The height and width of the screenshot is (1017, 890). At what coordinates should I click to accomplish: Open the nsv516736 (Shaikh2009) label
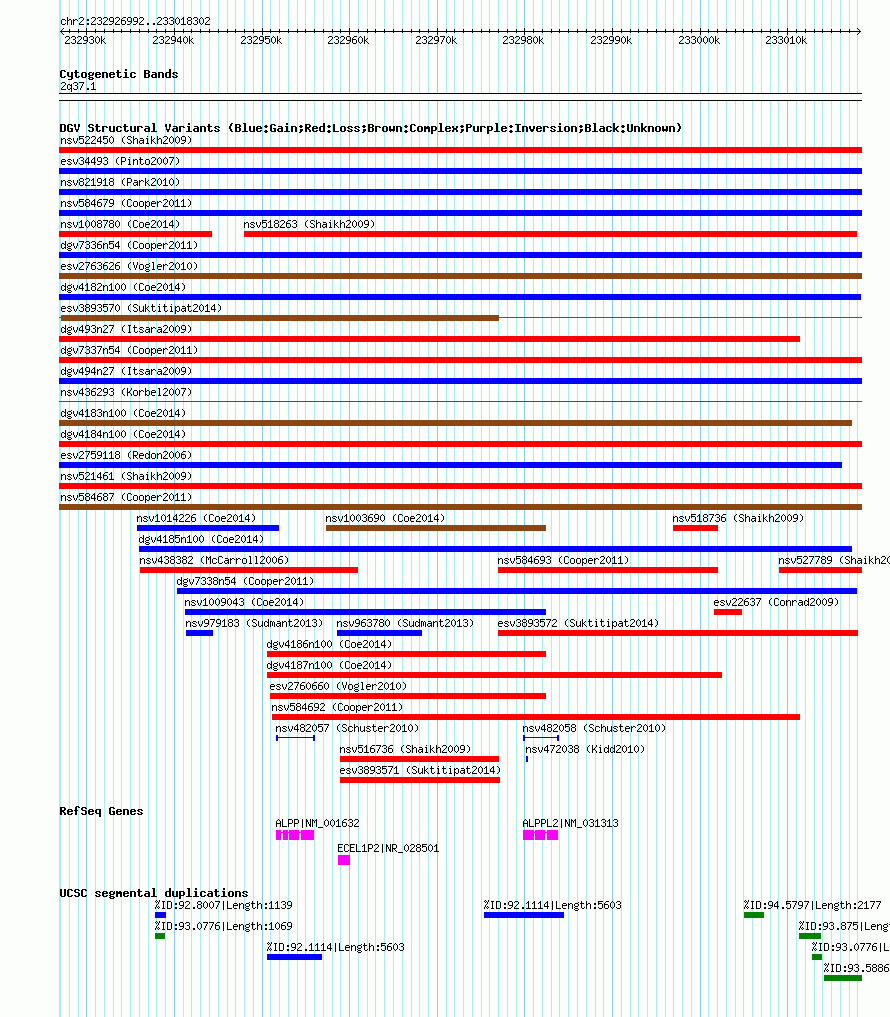[x=405, y=749]
